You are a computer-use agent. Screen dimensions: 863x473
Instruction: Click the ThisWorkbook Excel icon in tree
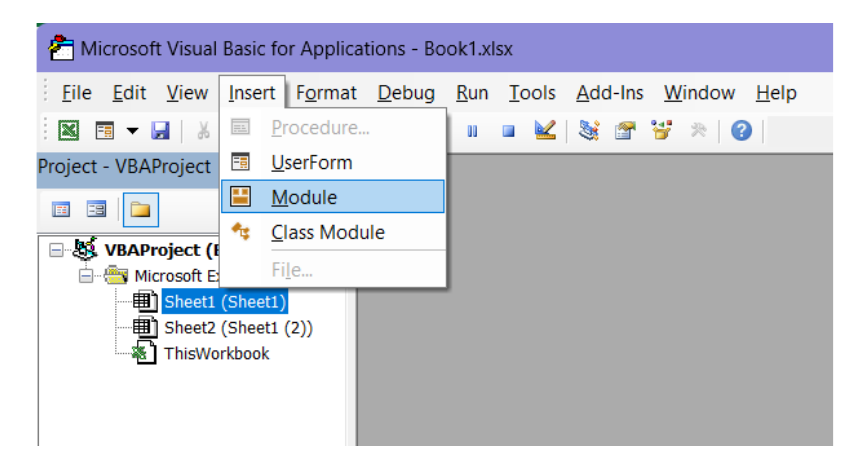pos(145,353)
